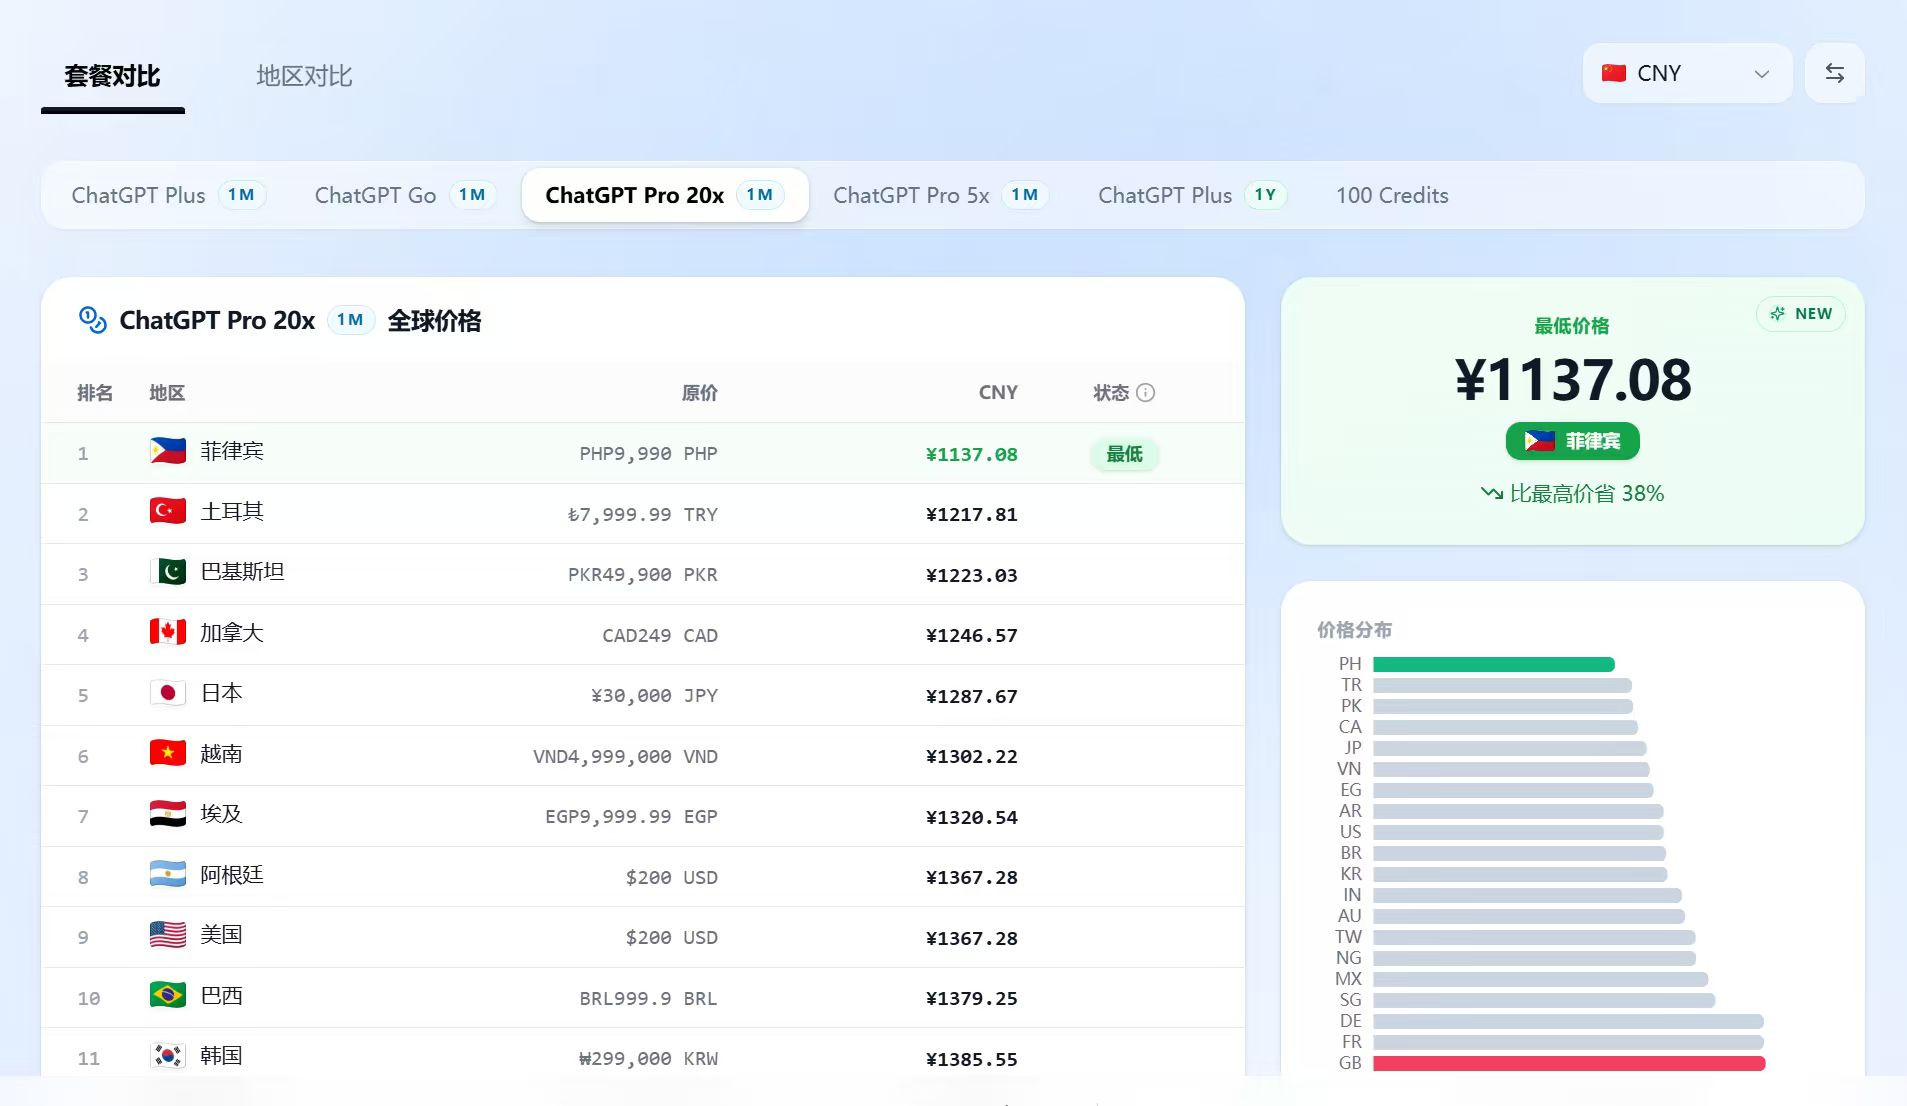The height and width of the screenshot is (1106, 1907).
Task: Click the Turkey flag in row 2
Action: [x=168, y=512]
